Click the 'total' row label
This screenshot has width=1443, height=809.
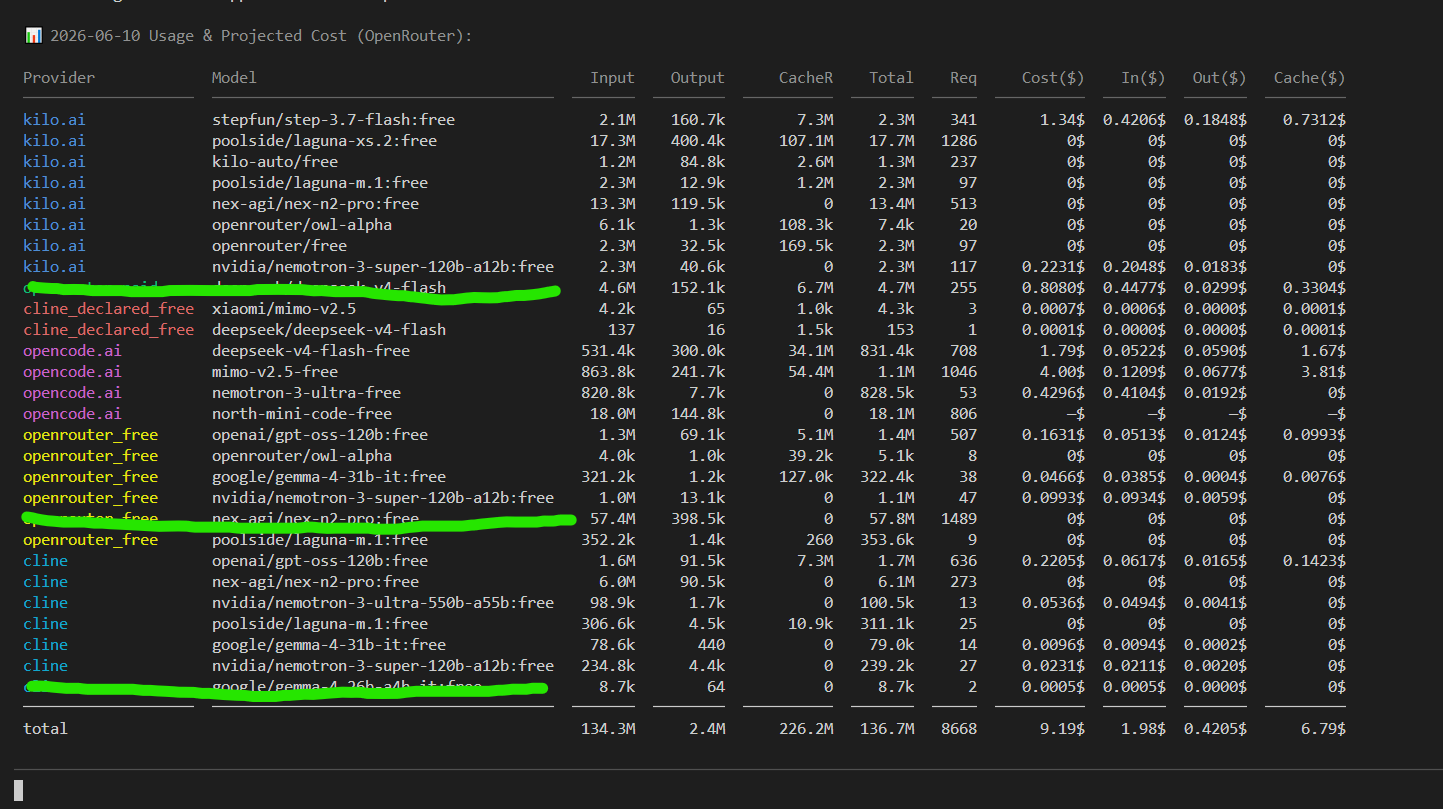pyautogui.click(x=45, y=729)
